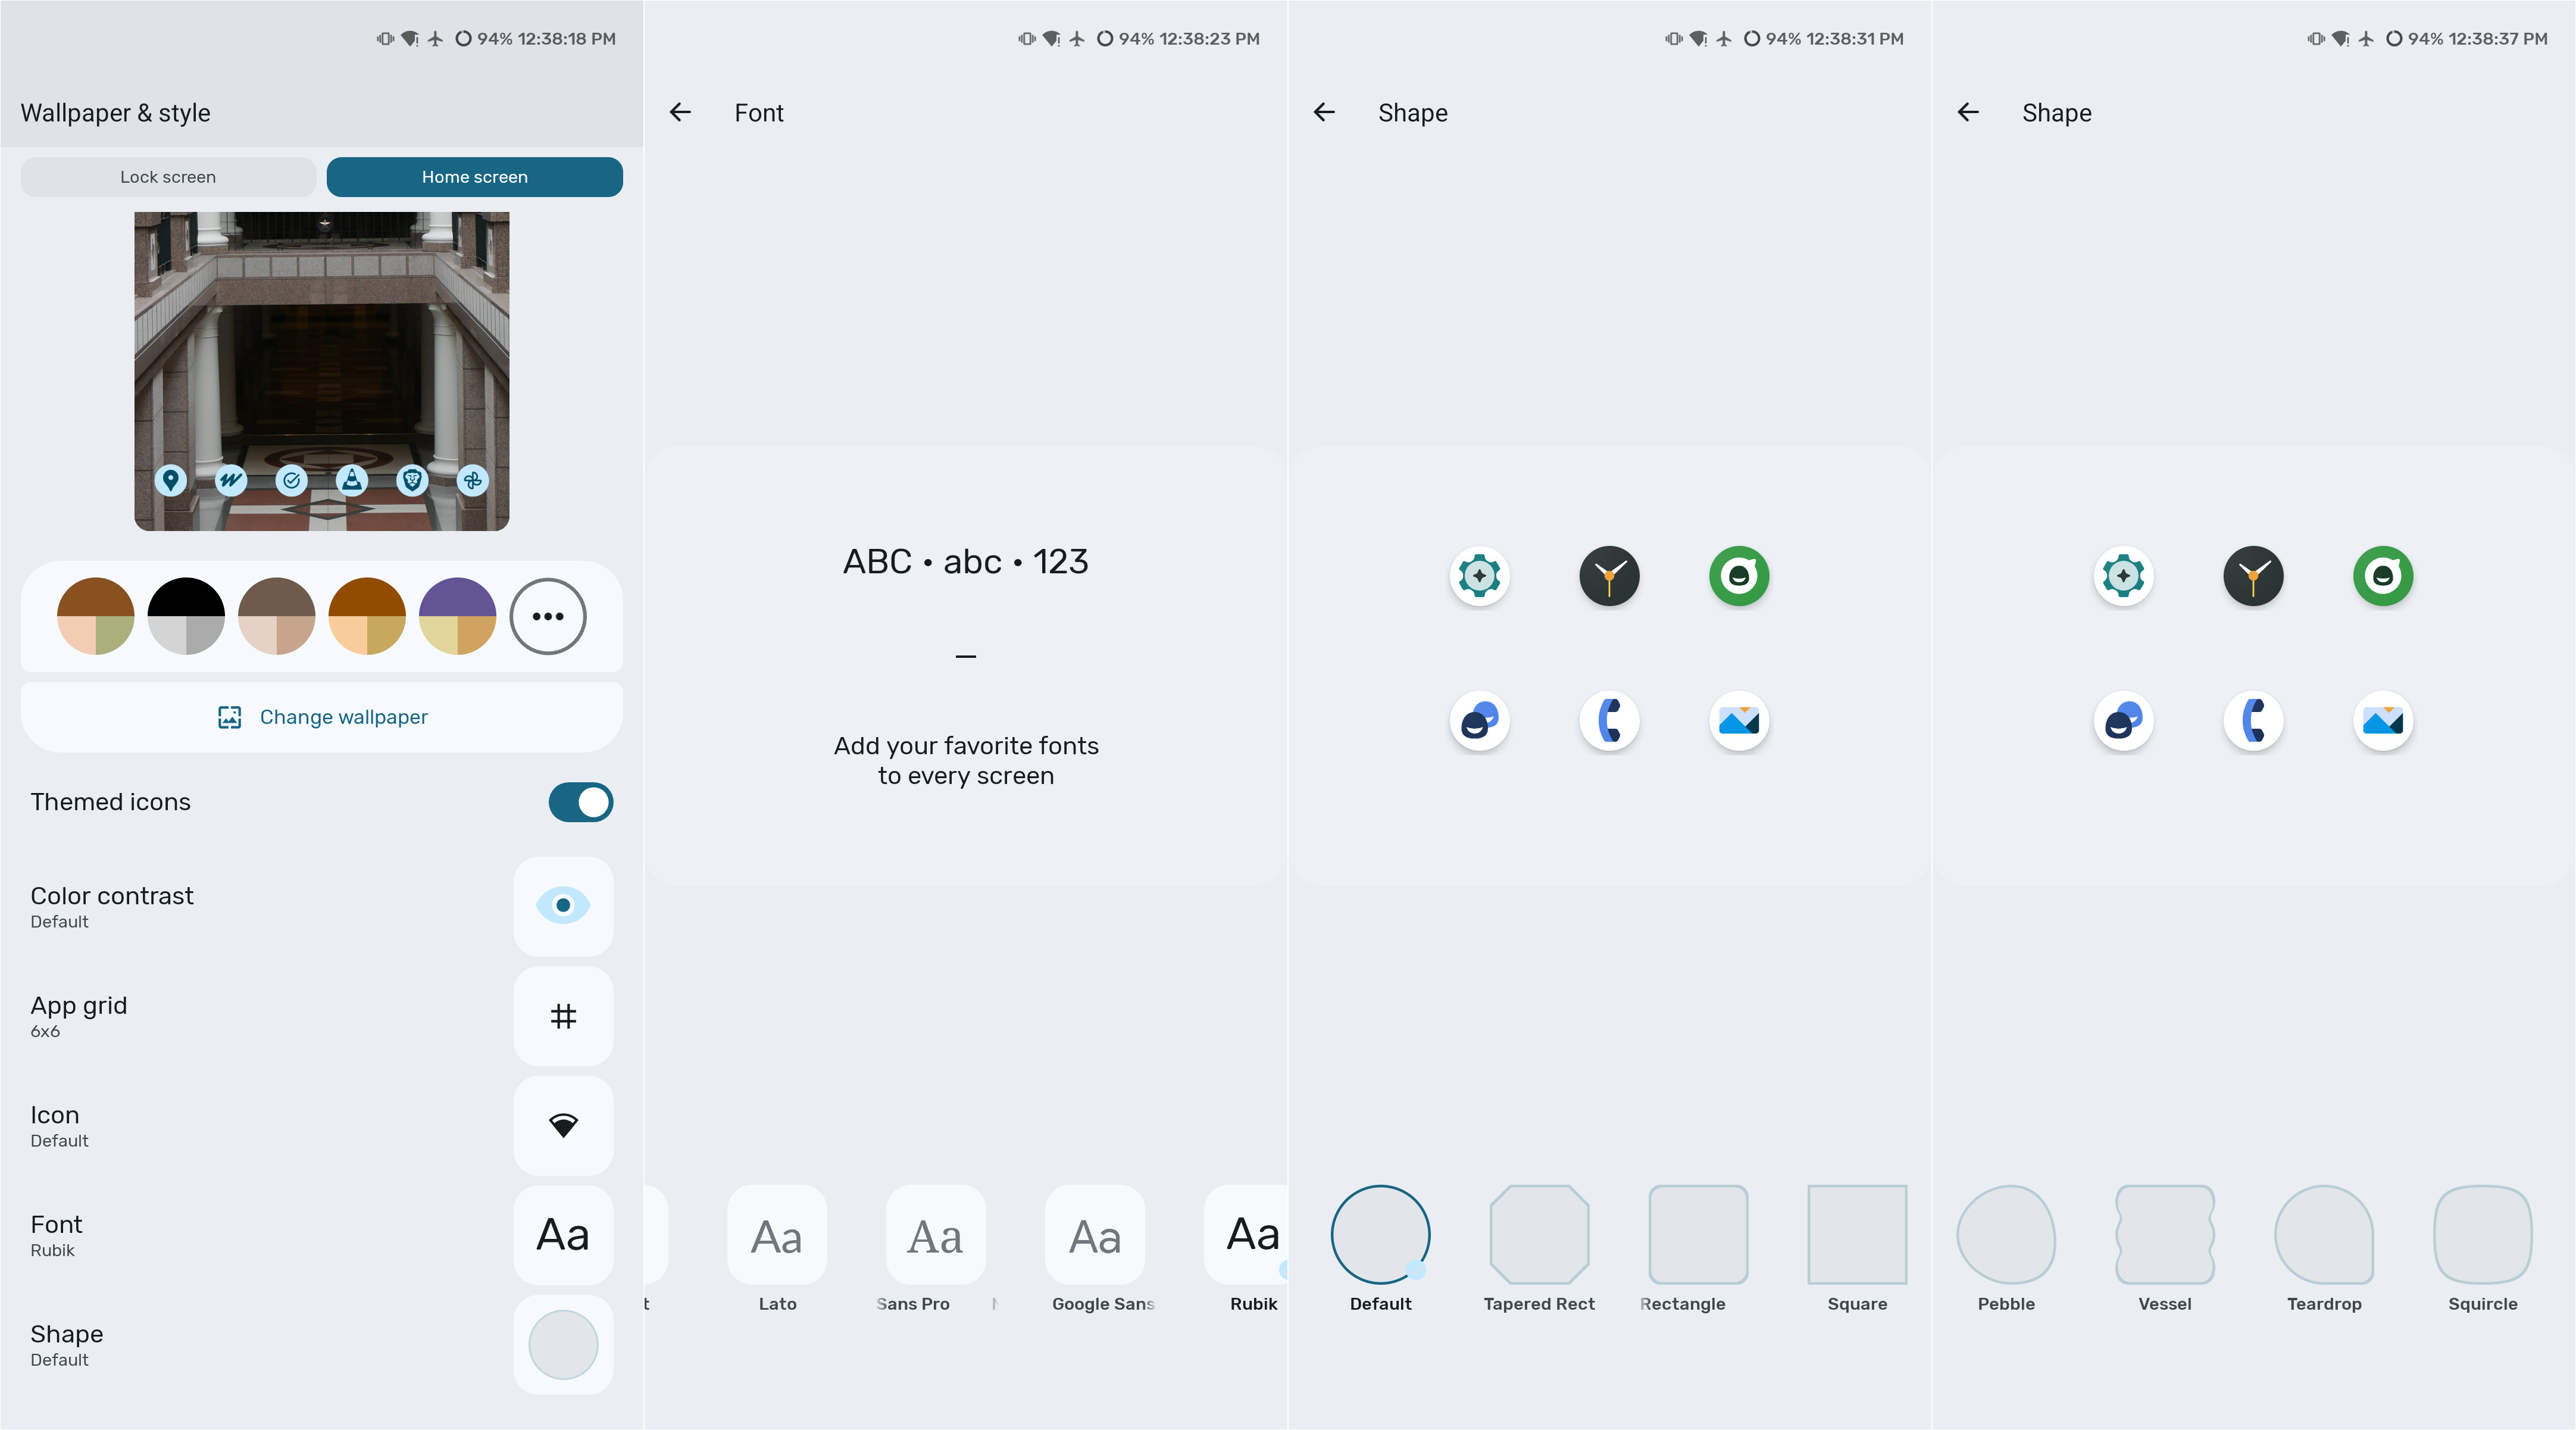Select the Tapered Rect shape option
Viewport: 2576px width, 1430px height.
[x=1539, y=1235]
